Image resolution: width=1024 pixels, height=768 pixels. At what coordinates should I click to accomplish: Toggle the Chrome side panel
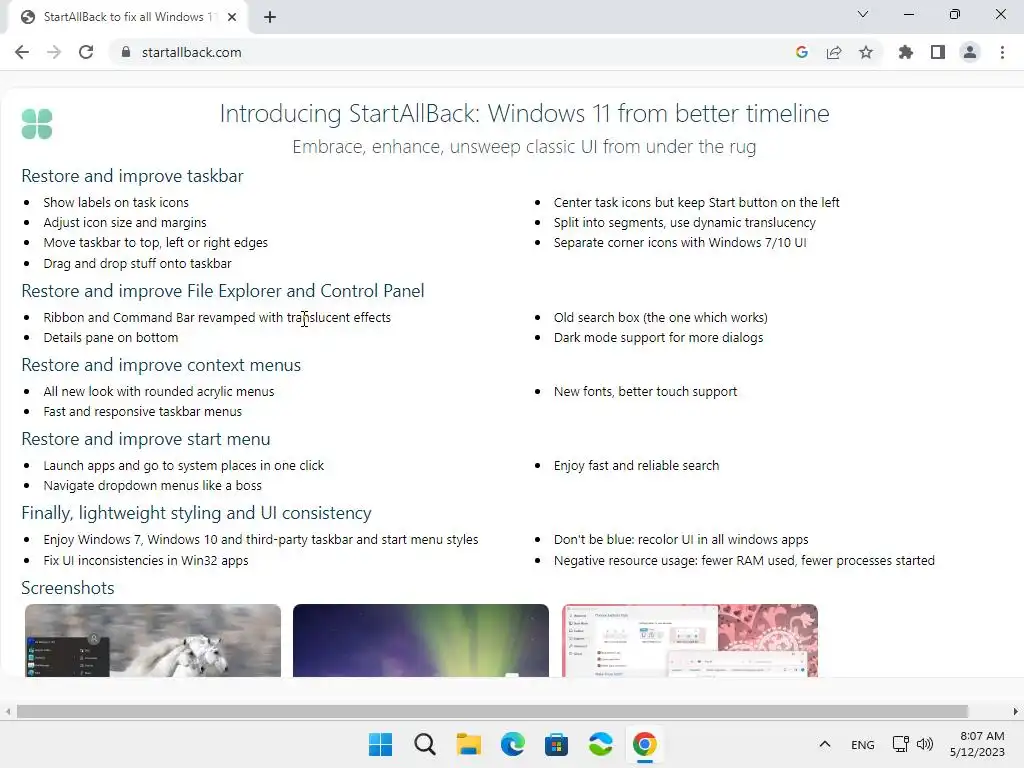click(938, 52)
